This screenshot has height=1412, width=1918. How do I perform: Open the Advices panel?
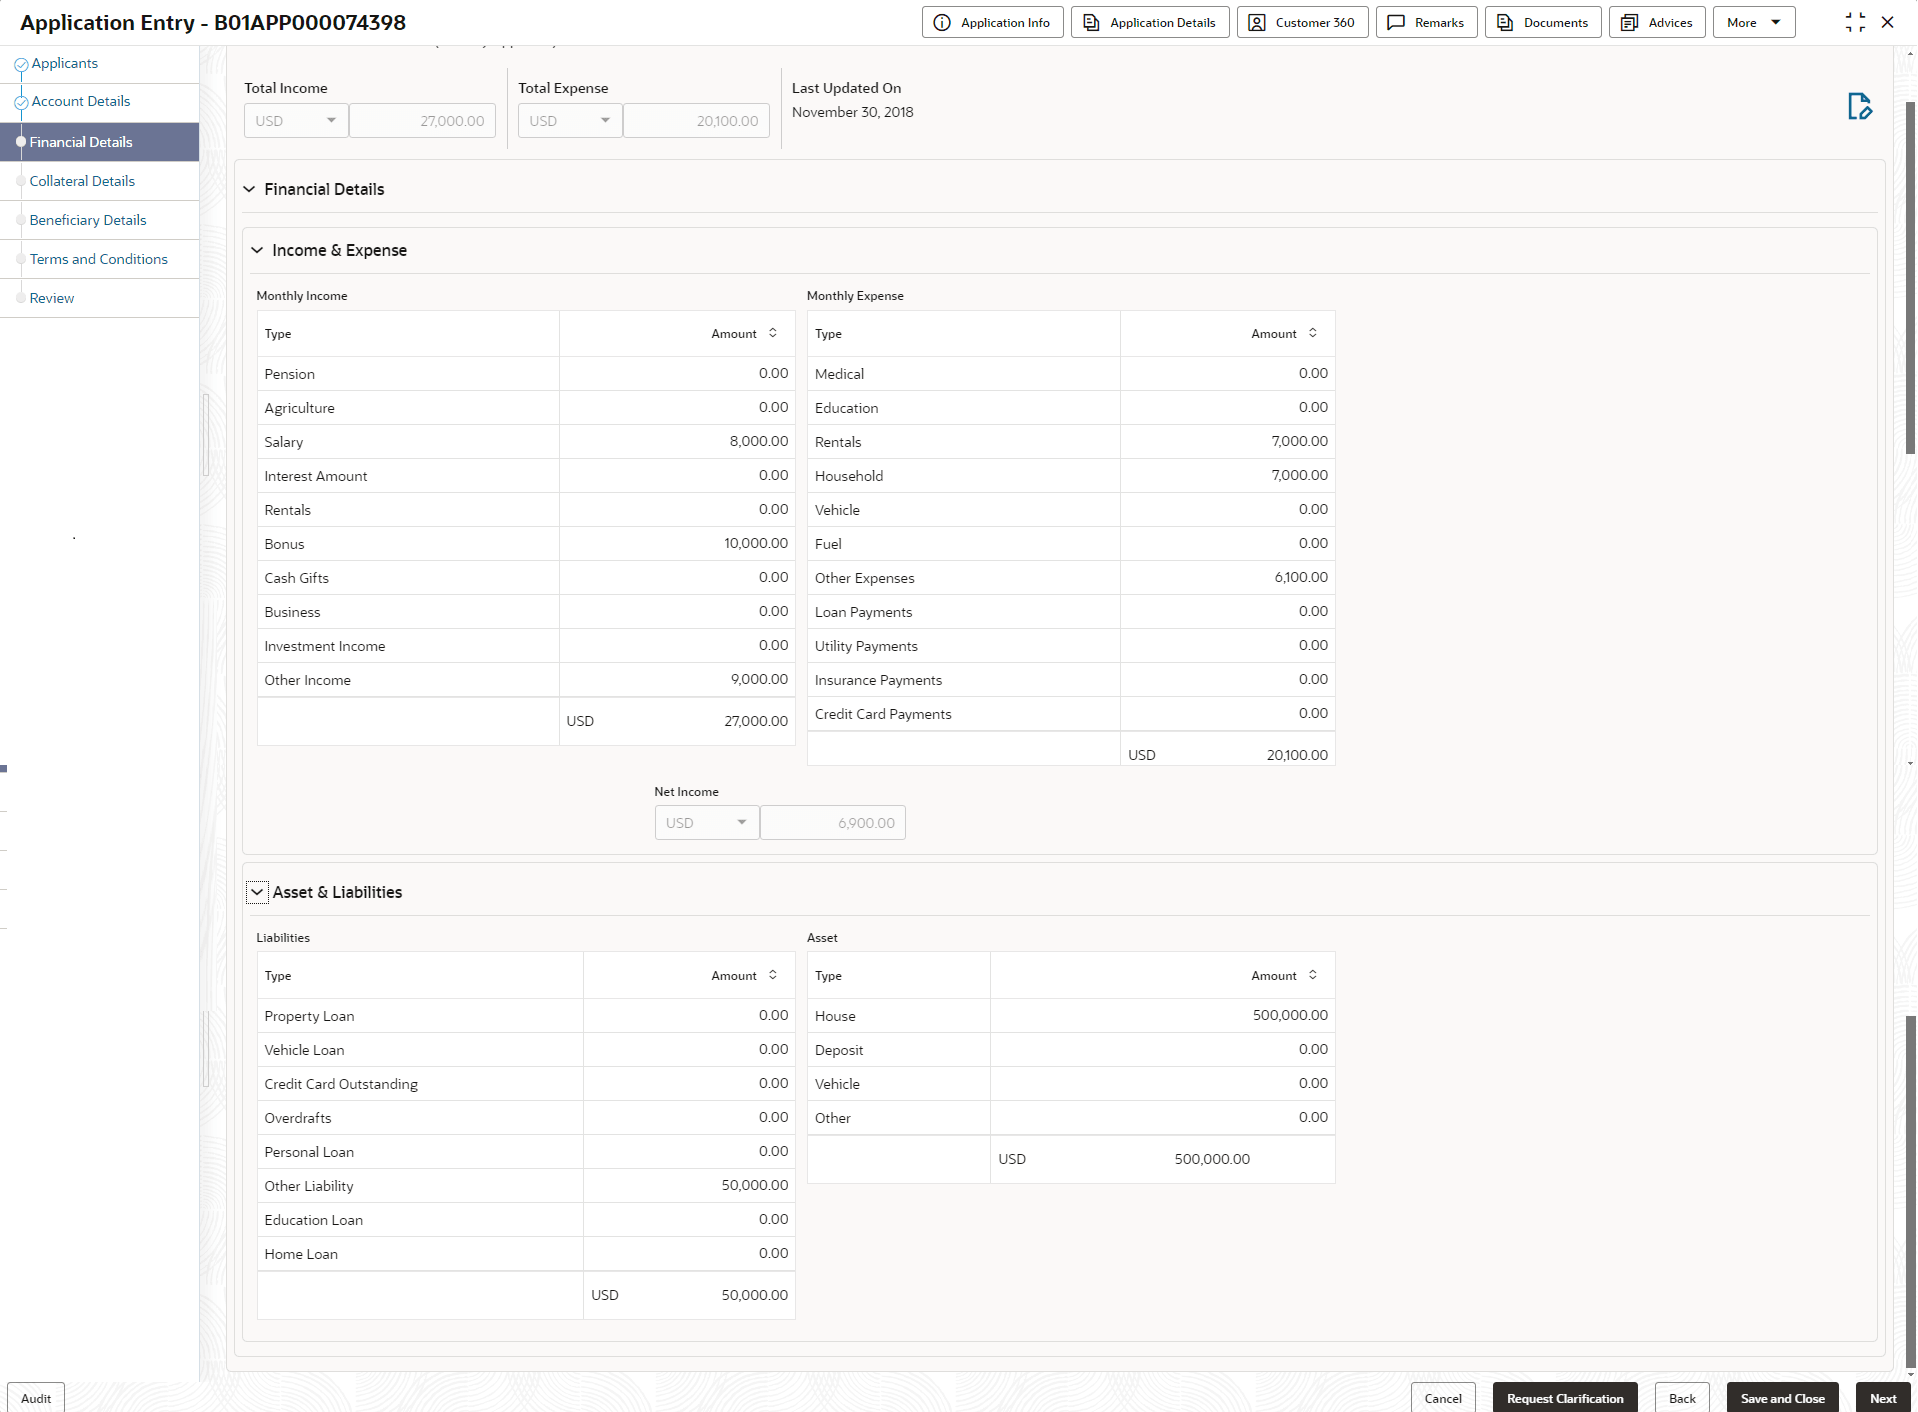pyautogui.click(x=1657, y=22)
